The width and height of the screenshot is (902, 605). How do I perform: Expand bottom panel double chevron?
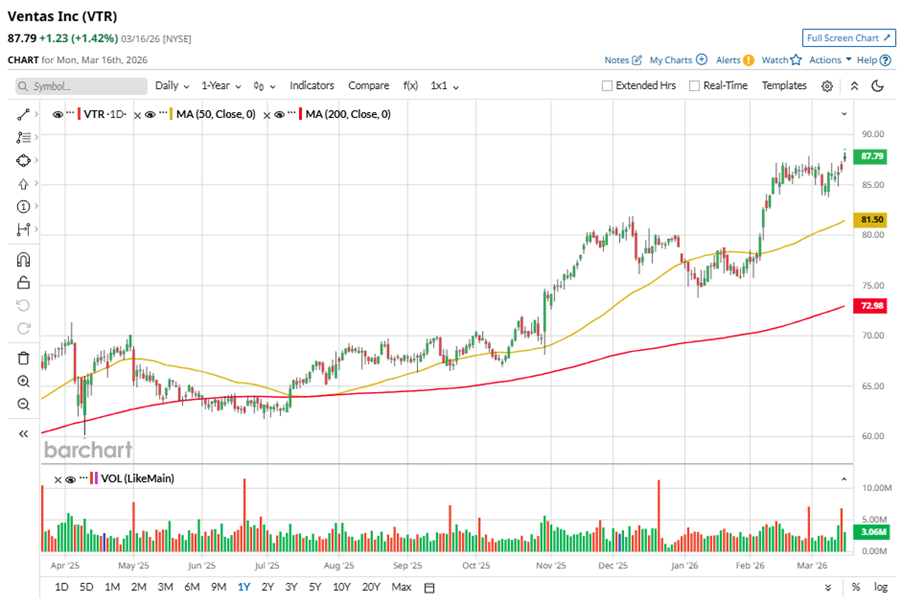point(828,588)
